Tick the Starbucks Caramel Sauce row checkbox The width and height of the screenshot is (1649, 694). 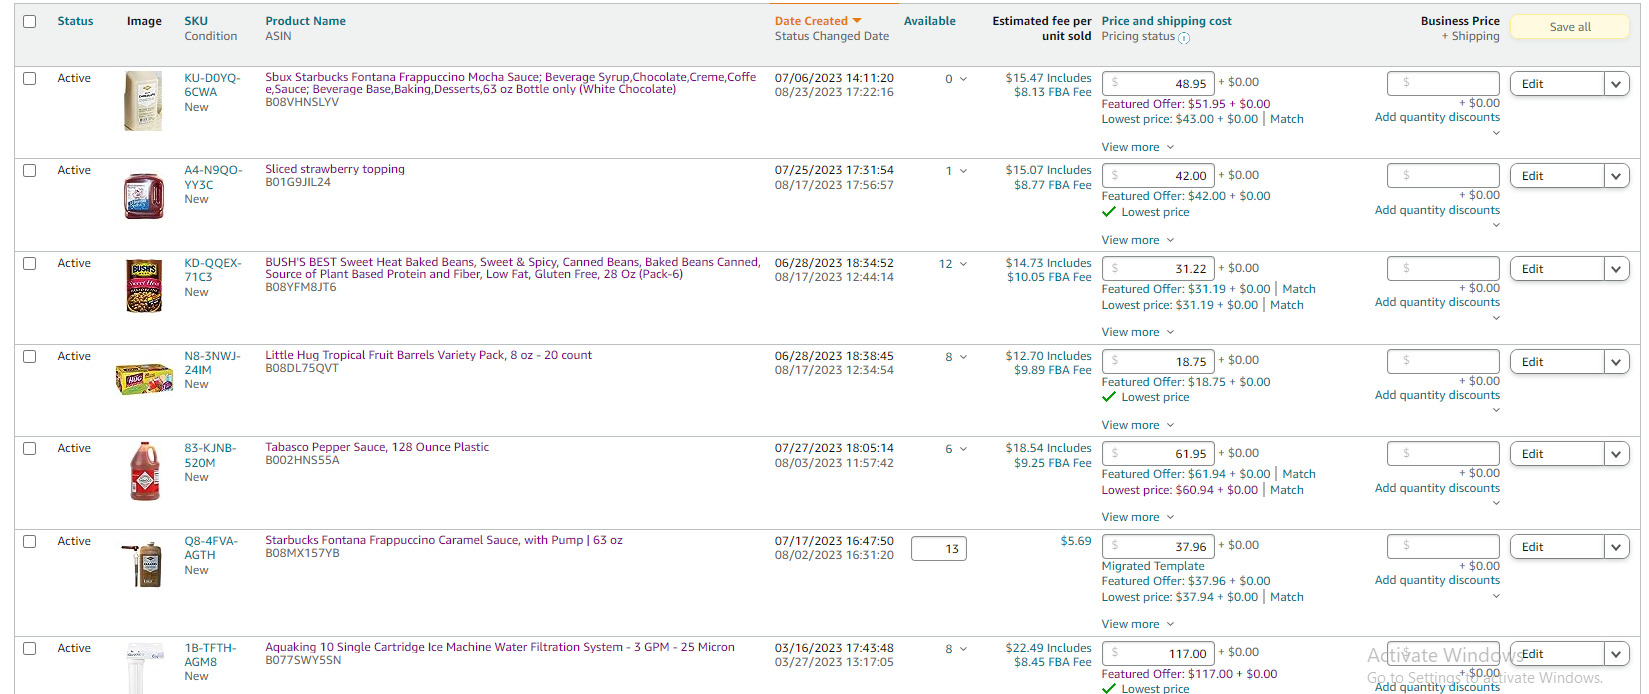(30, 541)
